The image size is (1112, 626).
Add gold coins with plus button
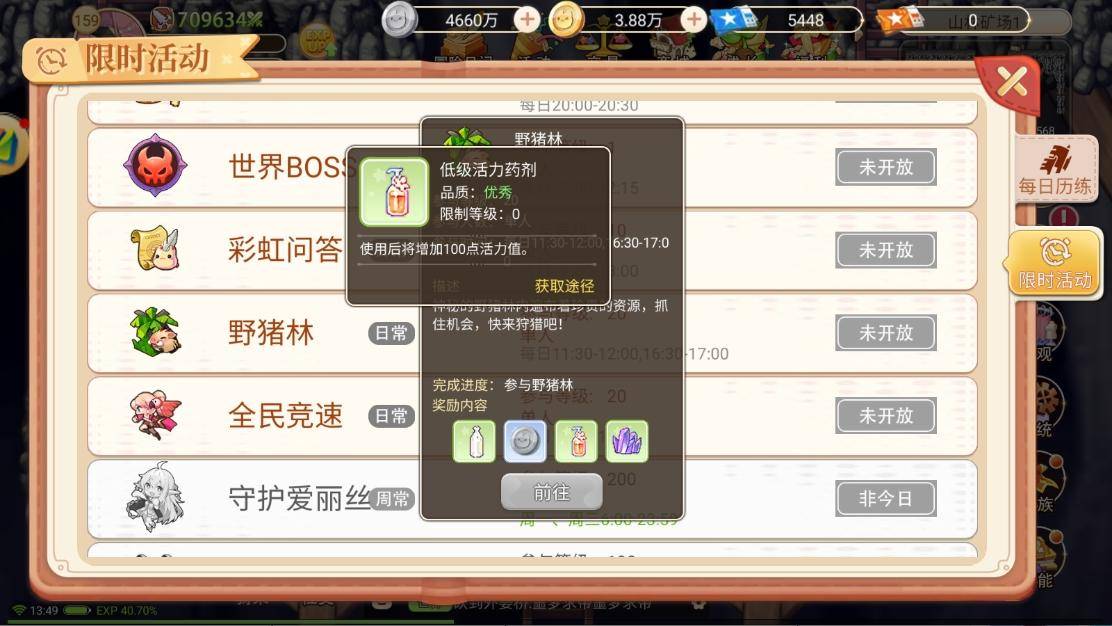(694, 19)
